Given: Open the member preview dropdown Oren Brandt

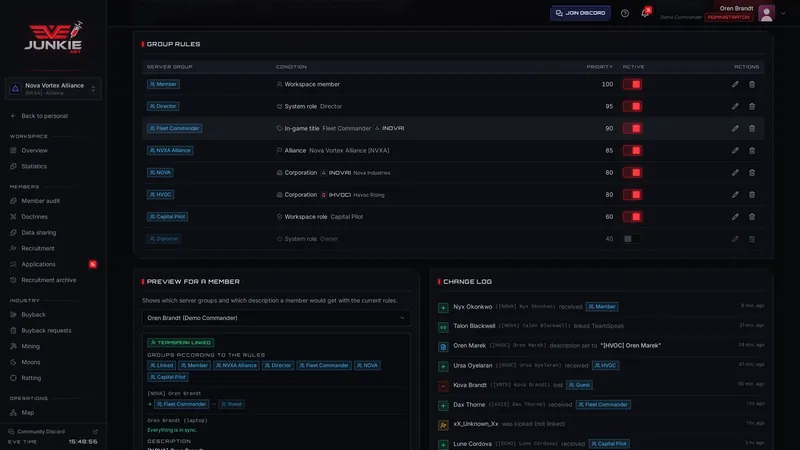Looking at the screenshot, I should [276, 318].
